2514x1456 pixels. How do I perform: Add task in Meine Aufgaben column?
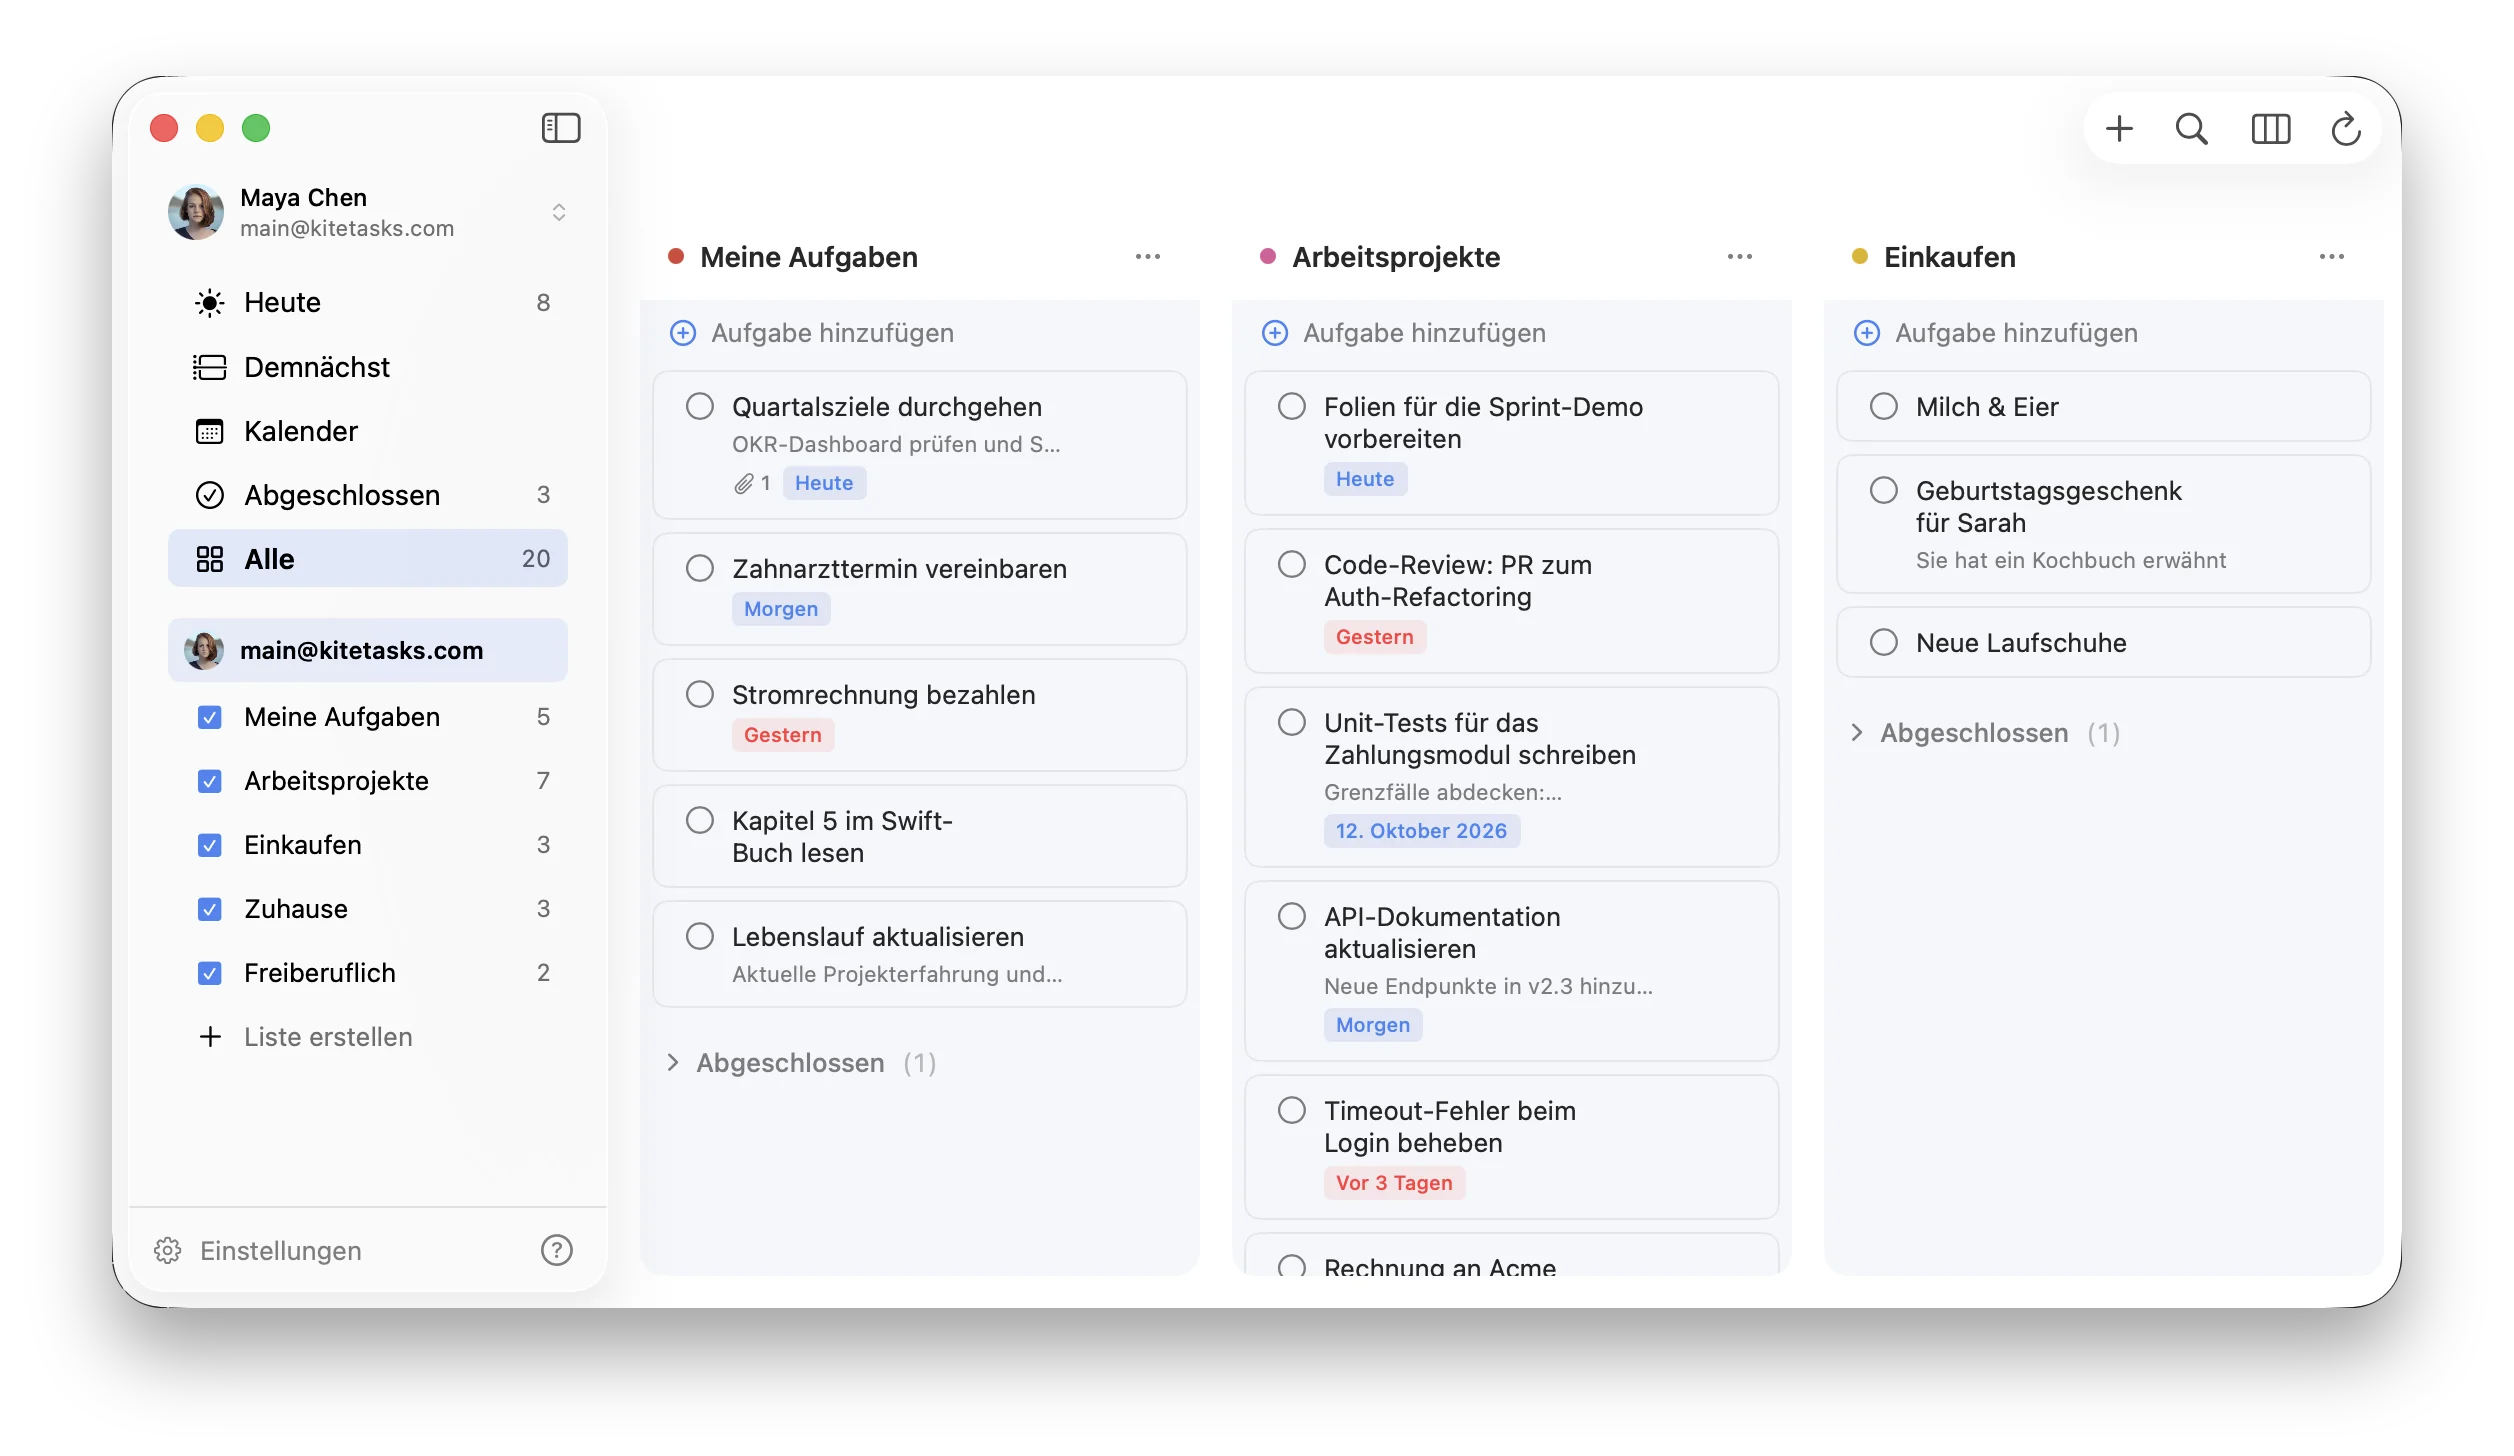(812, 333)
